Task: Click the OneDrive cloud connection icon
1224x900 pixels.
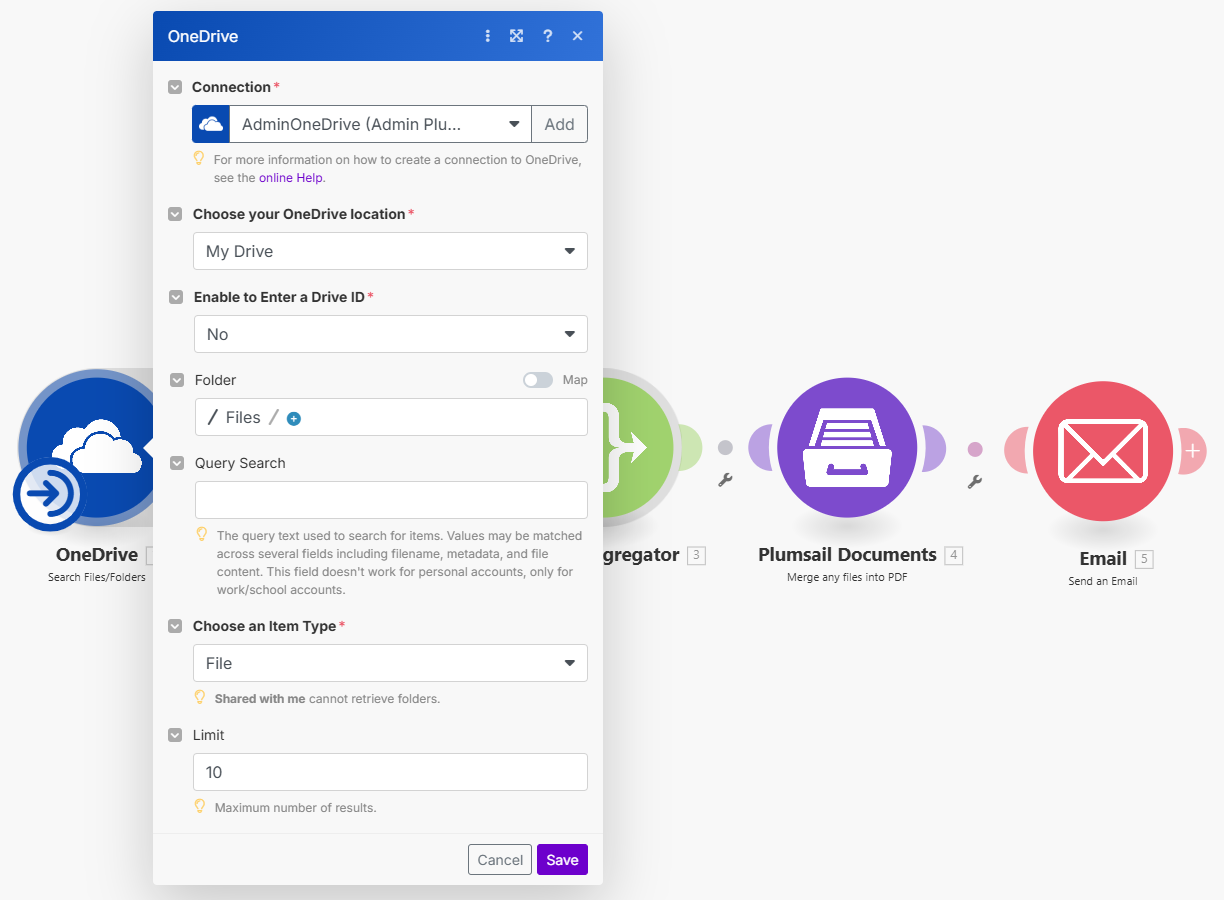Action: coord(211,124)
